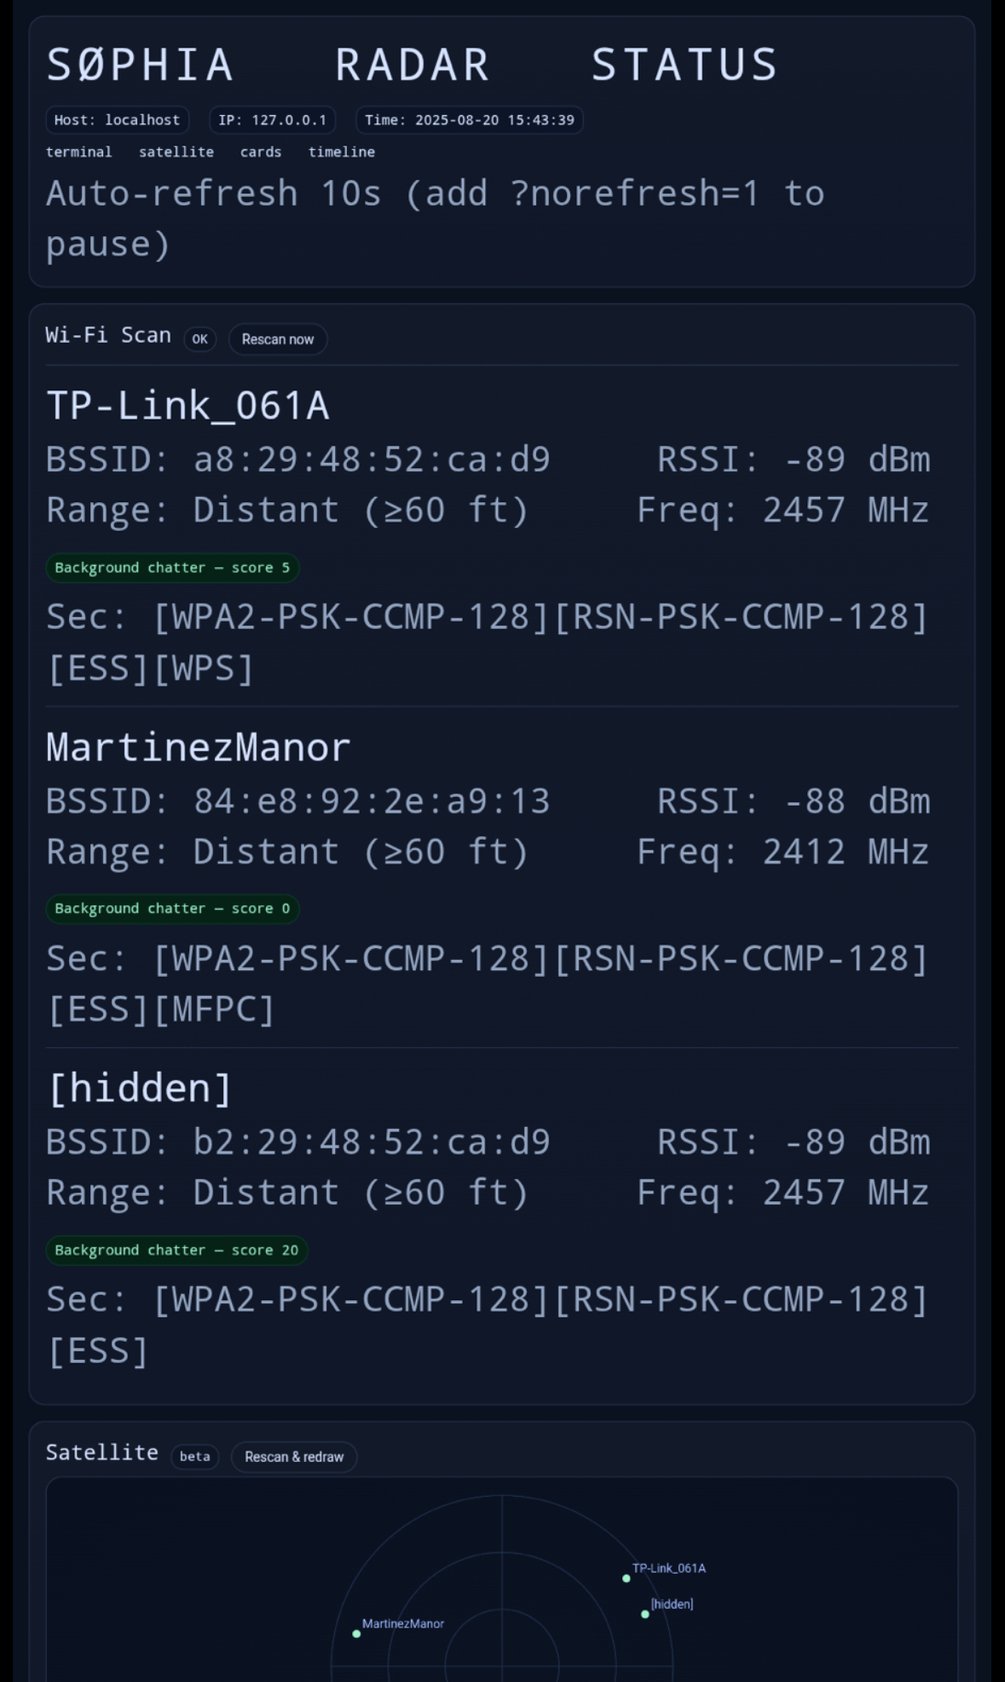The width and height of the screenshot is (1005, 1682).
Task: Click the MartinezManor dot on radar
Action: tap(356, 1634)
